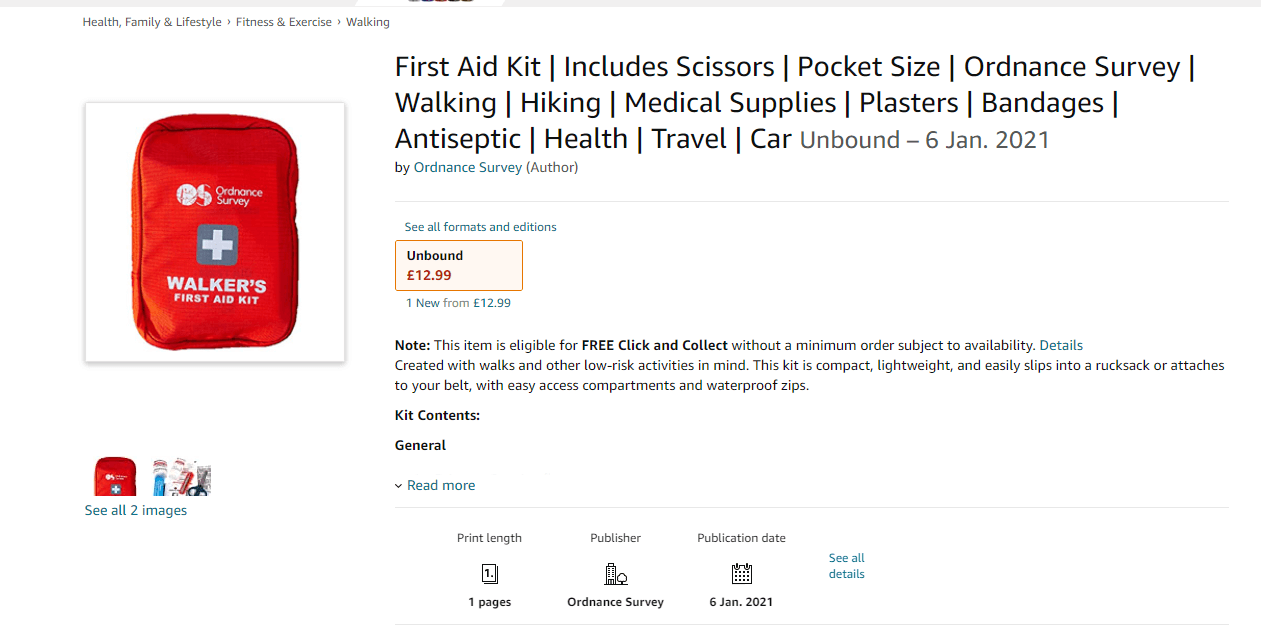View the Ordnance Survey author page
Image resolution: width=1261 pixels, height=627 pixels.
click(467, 167)
